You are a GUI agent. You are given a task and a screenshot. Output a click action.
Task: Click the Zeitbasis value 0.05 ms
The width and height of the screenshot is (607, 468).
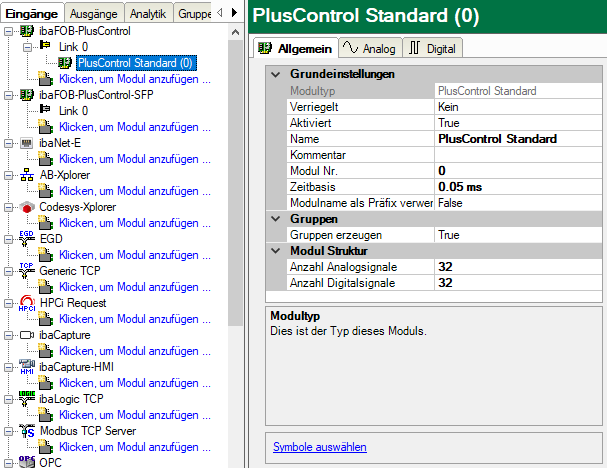click(518, 187)
